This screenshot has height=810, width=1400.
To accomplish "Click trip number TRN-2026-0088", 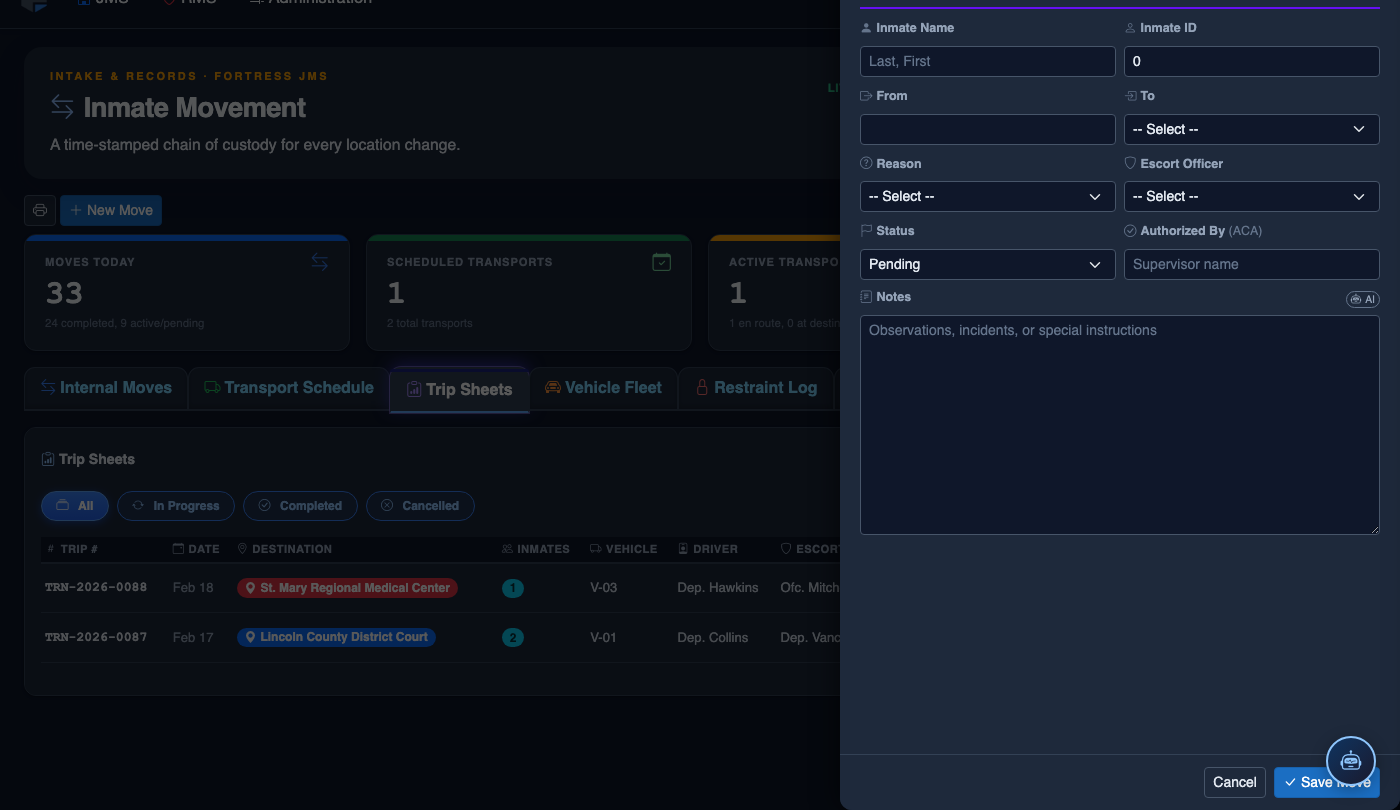I will point(96,587).
